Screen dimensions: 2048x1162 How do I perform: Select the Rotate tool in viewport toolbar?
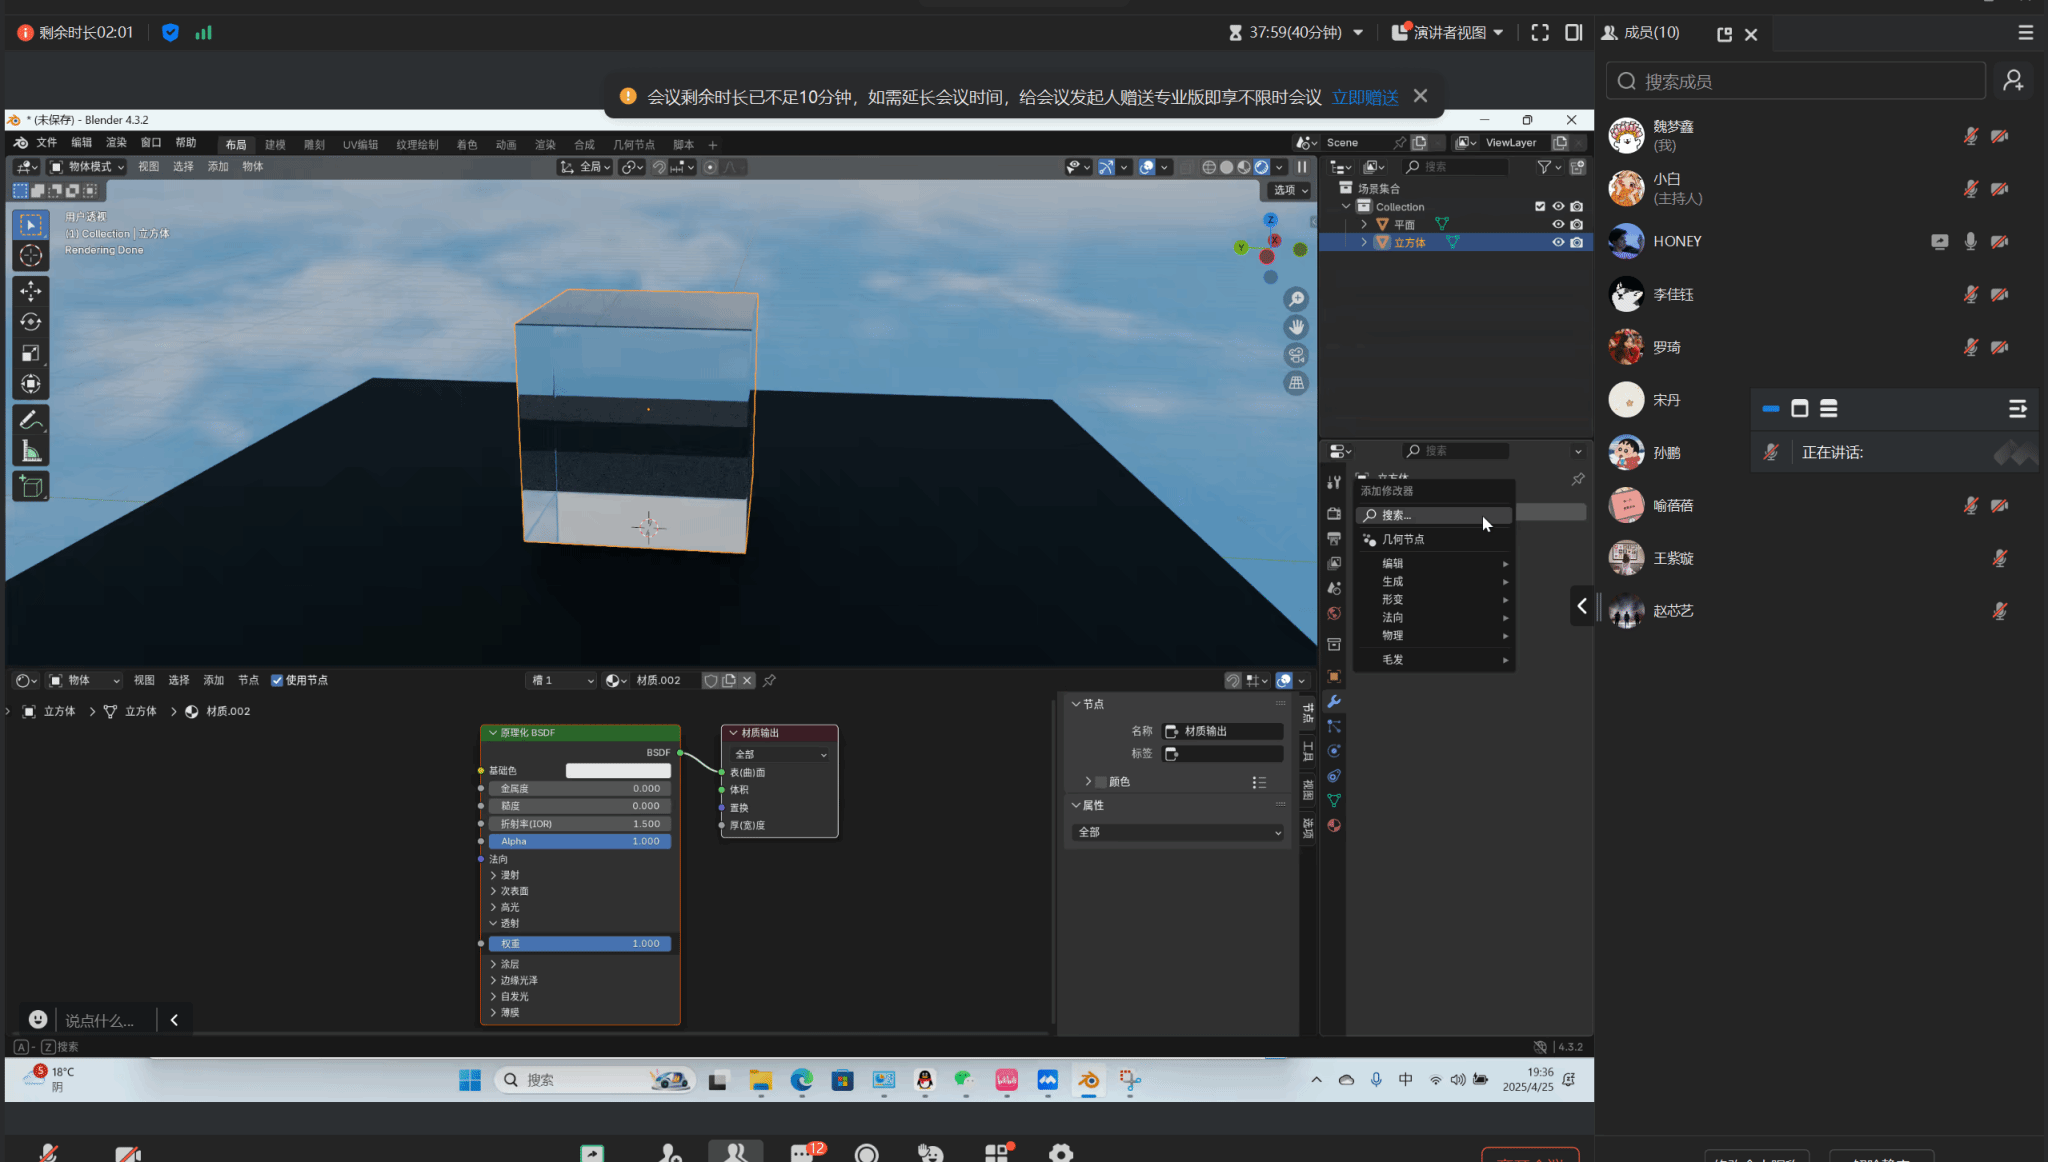click(31, 322)
